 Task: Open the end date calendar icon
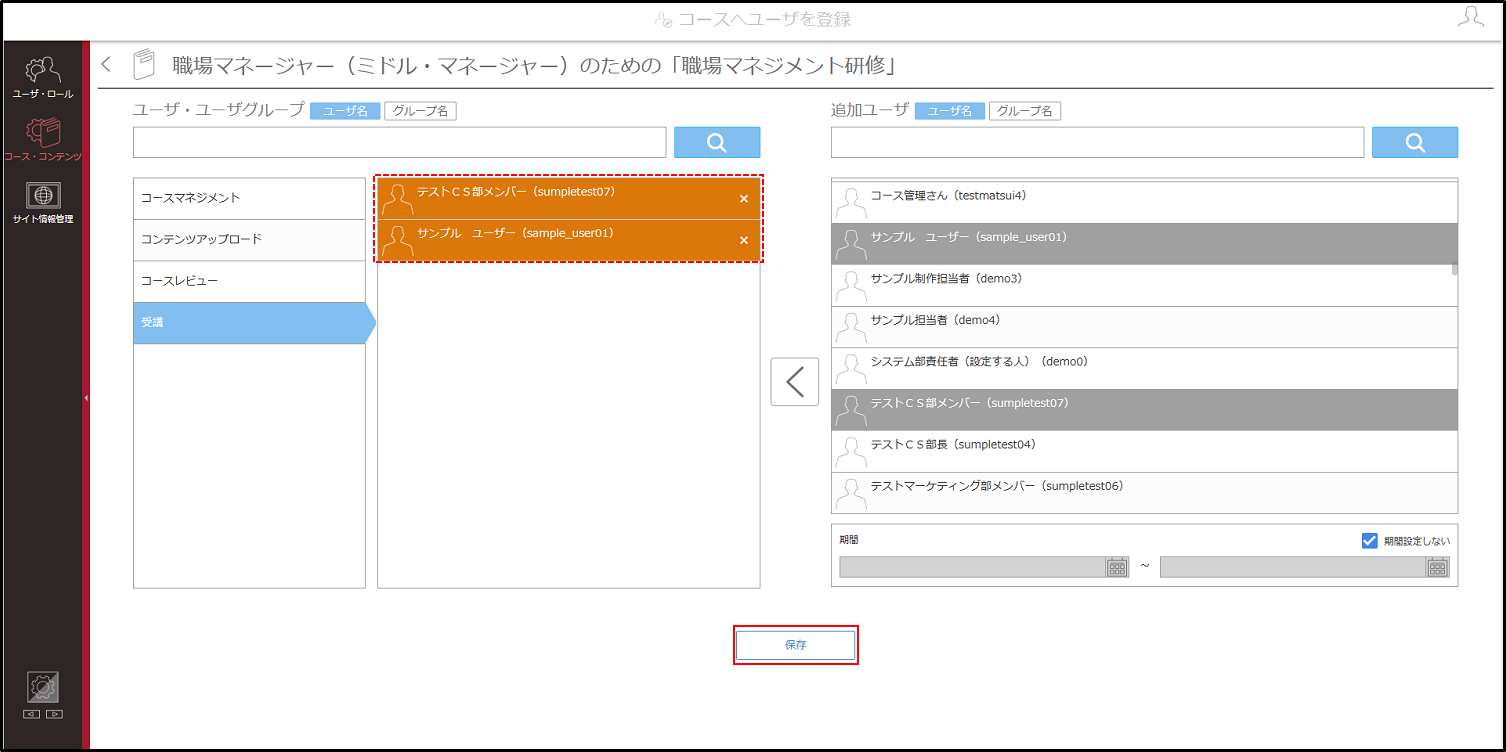[x=1438, y=567]
